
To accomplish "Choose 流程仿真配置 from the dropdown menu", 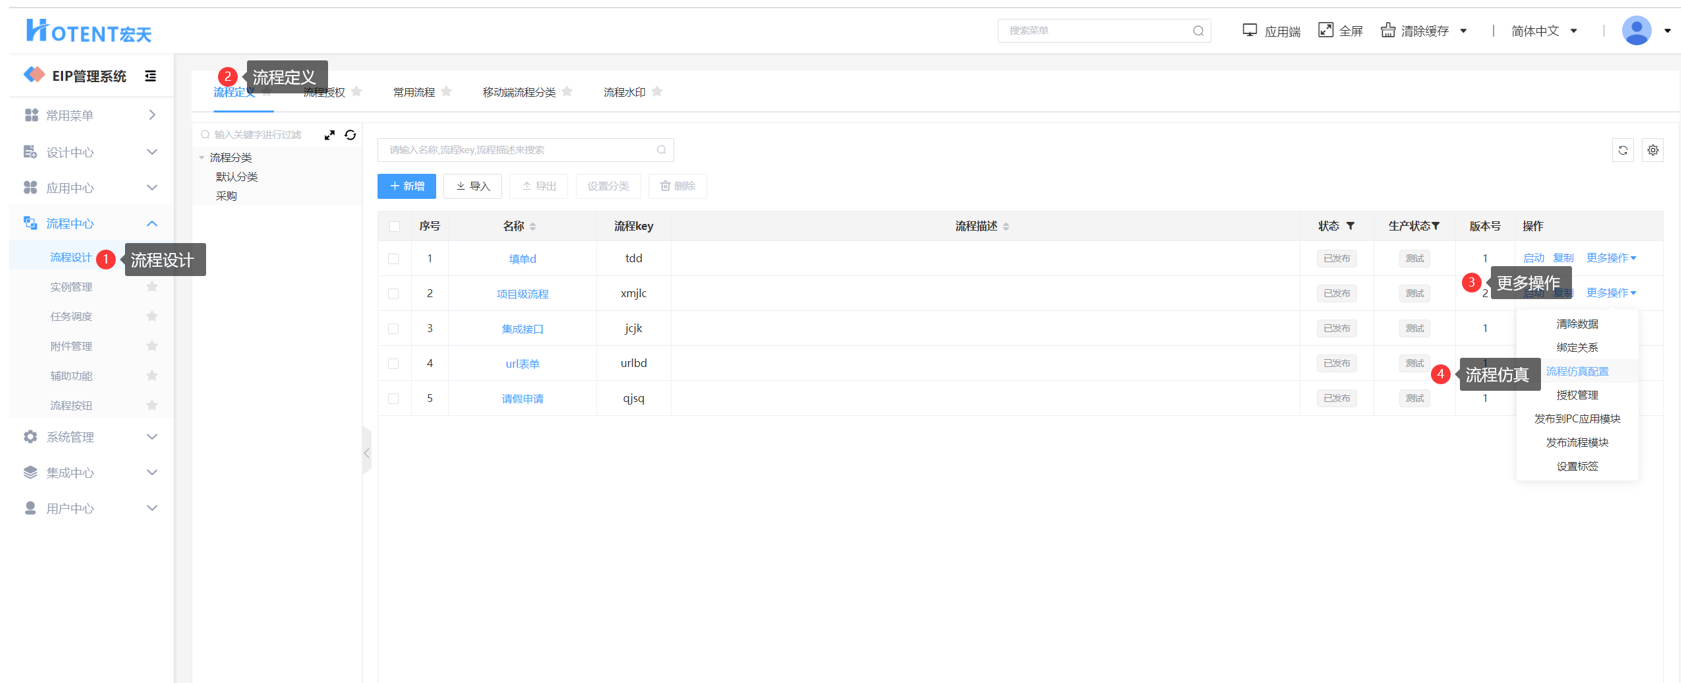I will pyautogui.click(x=1577, y=372).
